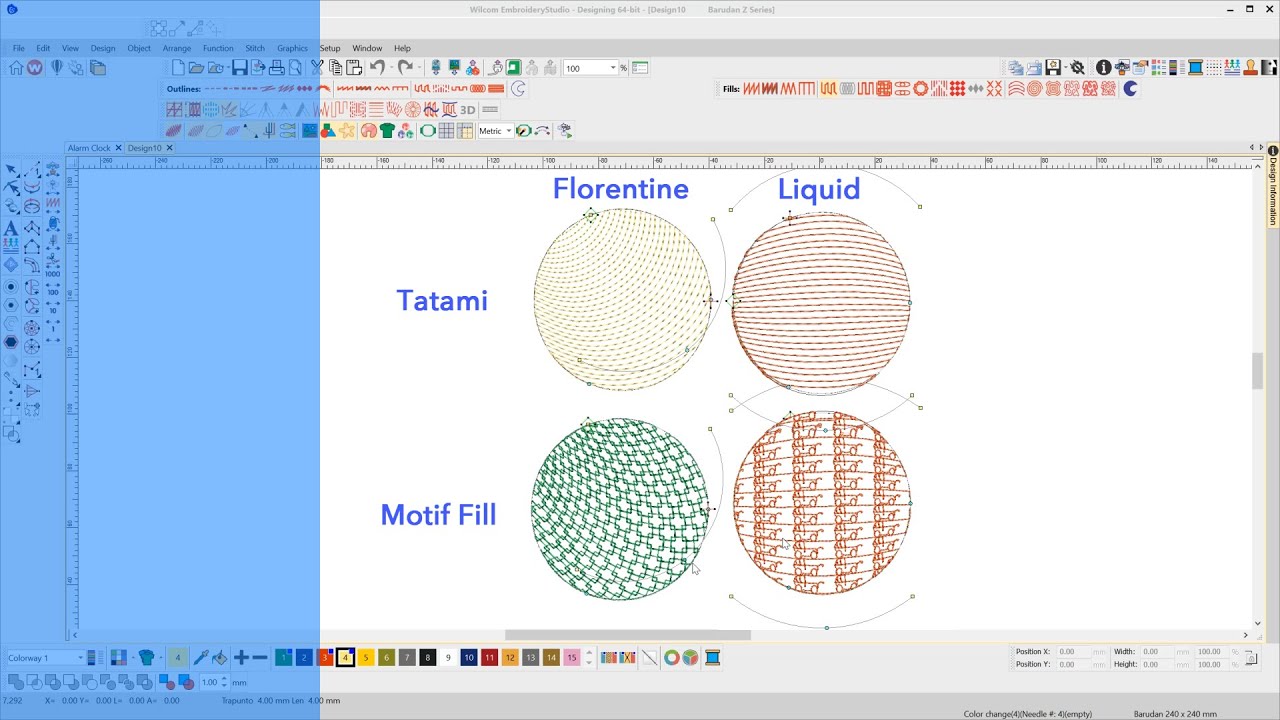The width and height of the screenshot is (1280, 720).
Task: Click the thread spool icon in top-right toolbar
Action: pyautogui.click(x=1194, y=67)
